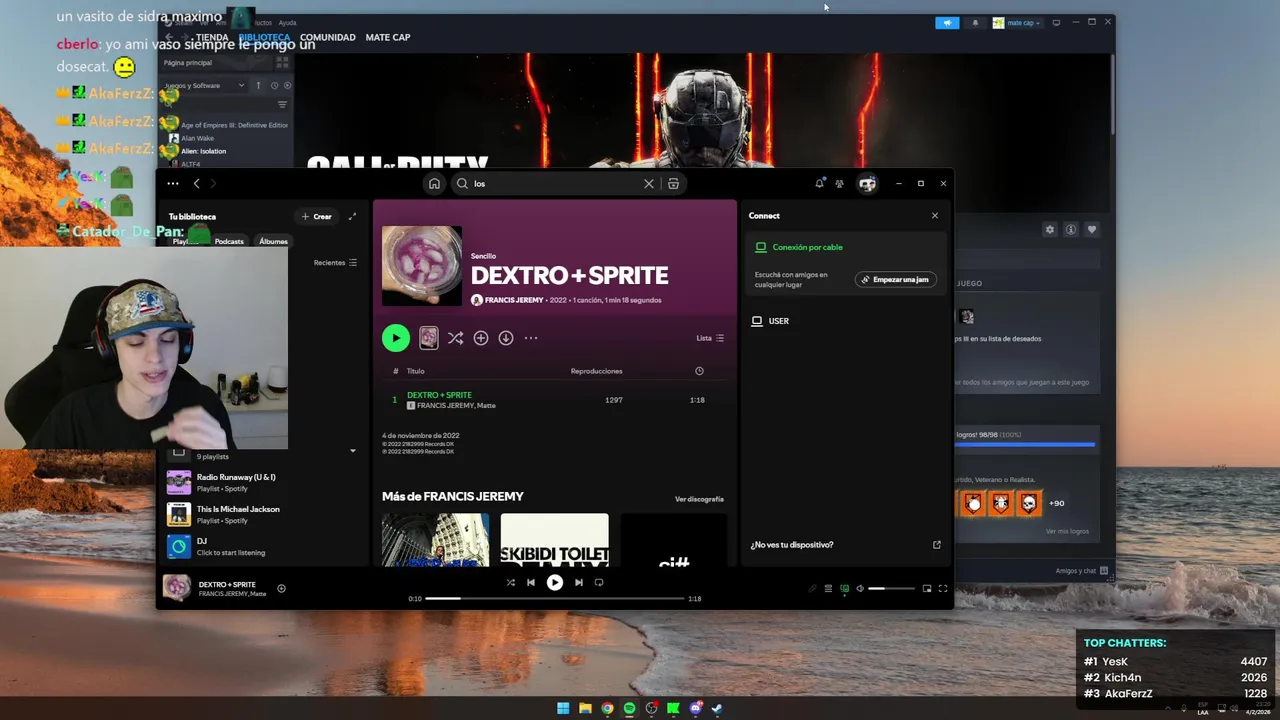Open COMUNIDAD tab in Steam window

pos(328,37)
